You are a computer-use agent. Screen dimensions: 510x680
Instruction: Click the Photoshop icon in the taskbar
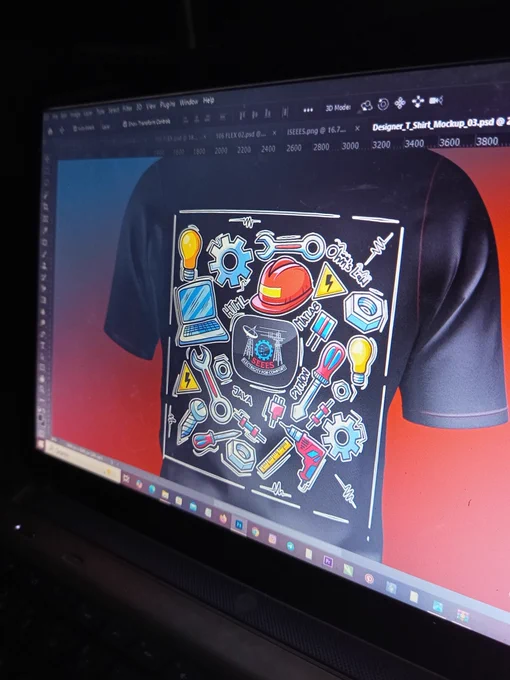239,524
